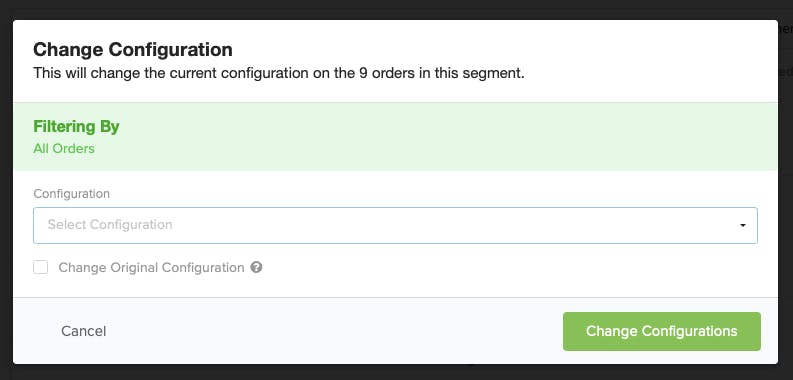Click the Configuration field label
This screenshot has width=793, height=380.
[x=71, y=194]
